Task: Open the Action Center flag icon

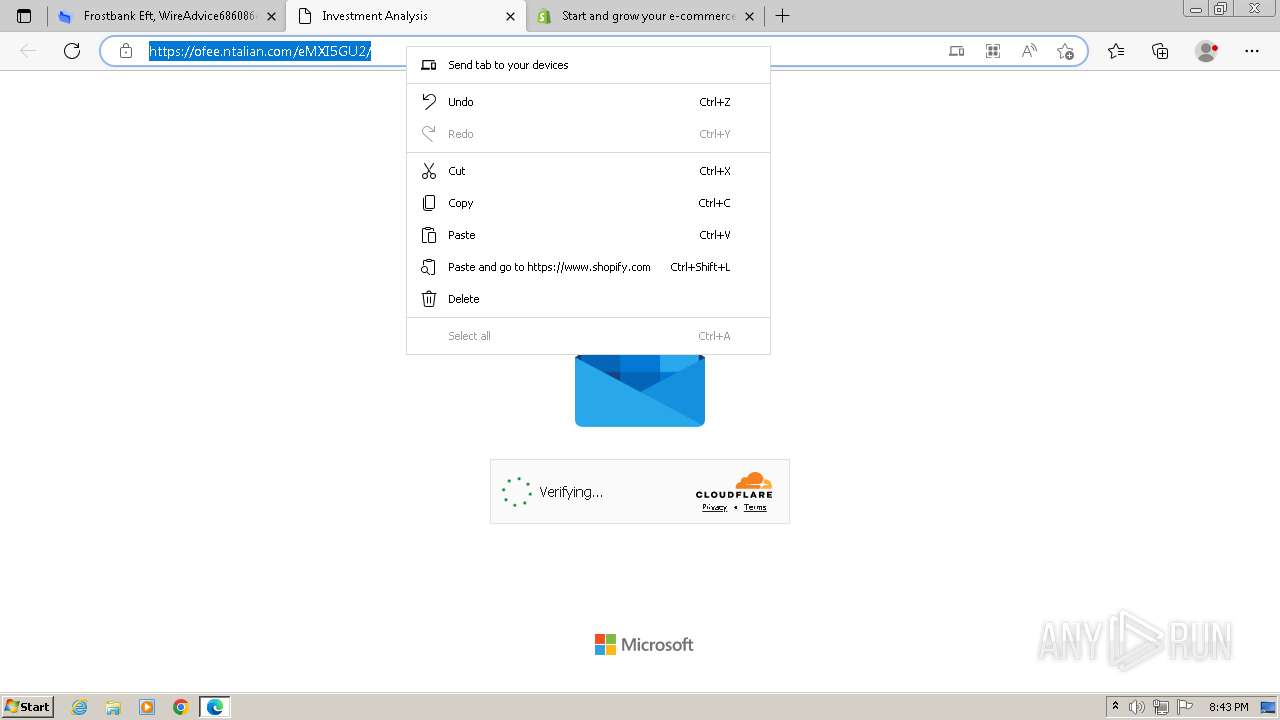Action: [x=1185, y=707]
